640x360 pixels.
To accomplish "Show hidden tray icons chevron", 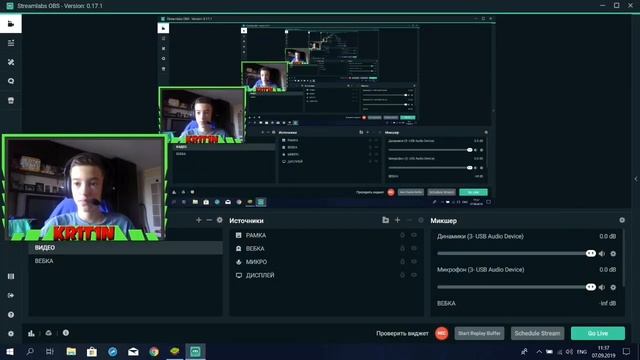I will (539, 351).
